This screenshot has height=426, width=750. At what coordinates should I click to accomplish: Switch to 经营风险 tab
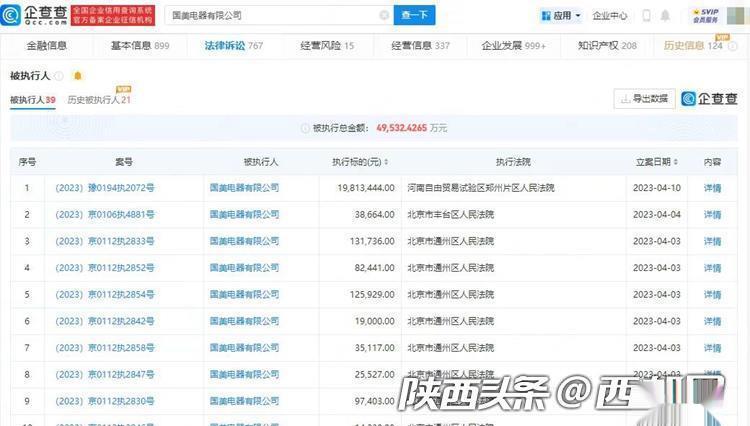(x=327, y=46)
